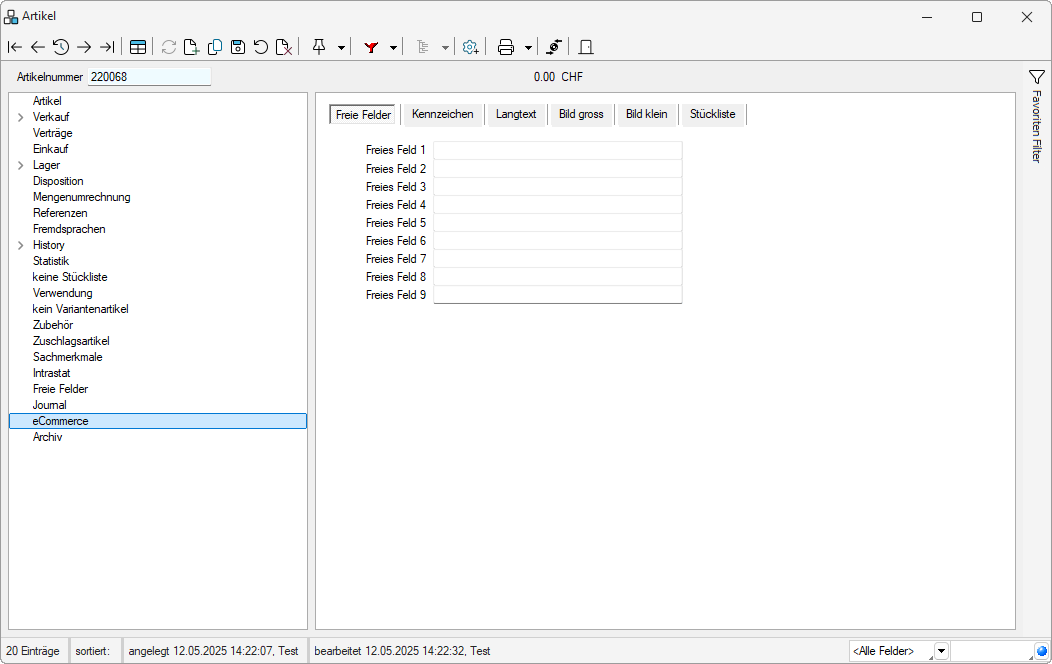Select Mengenumrechnung in the tree
This screenshot has height=664, width=1052.
(82, 197)
